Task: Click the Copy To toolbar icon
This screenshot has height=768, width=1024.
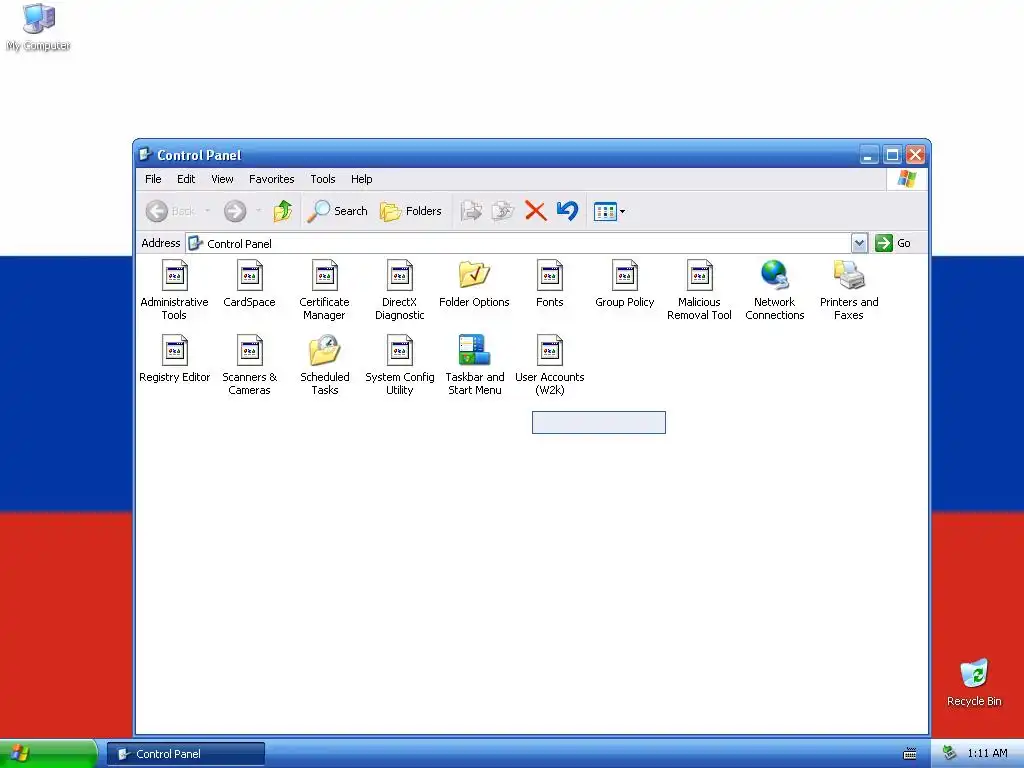Action: [x=502, y=211]
